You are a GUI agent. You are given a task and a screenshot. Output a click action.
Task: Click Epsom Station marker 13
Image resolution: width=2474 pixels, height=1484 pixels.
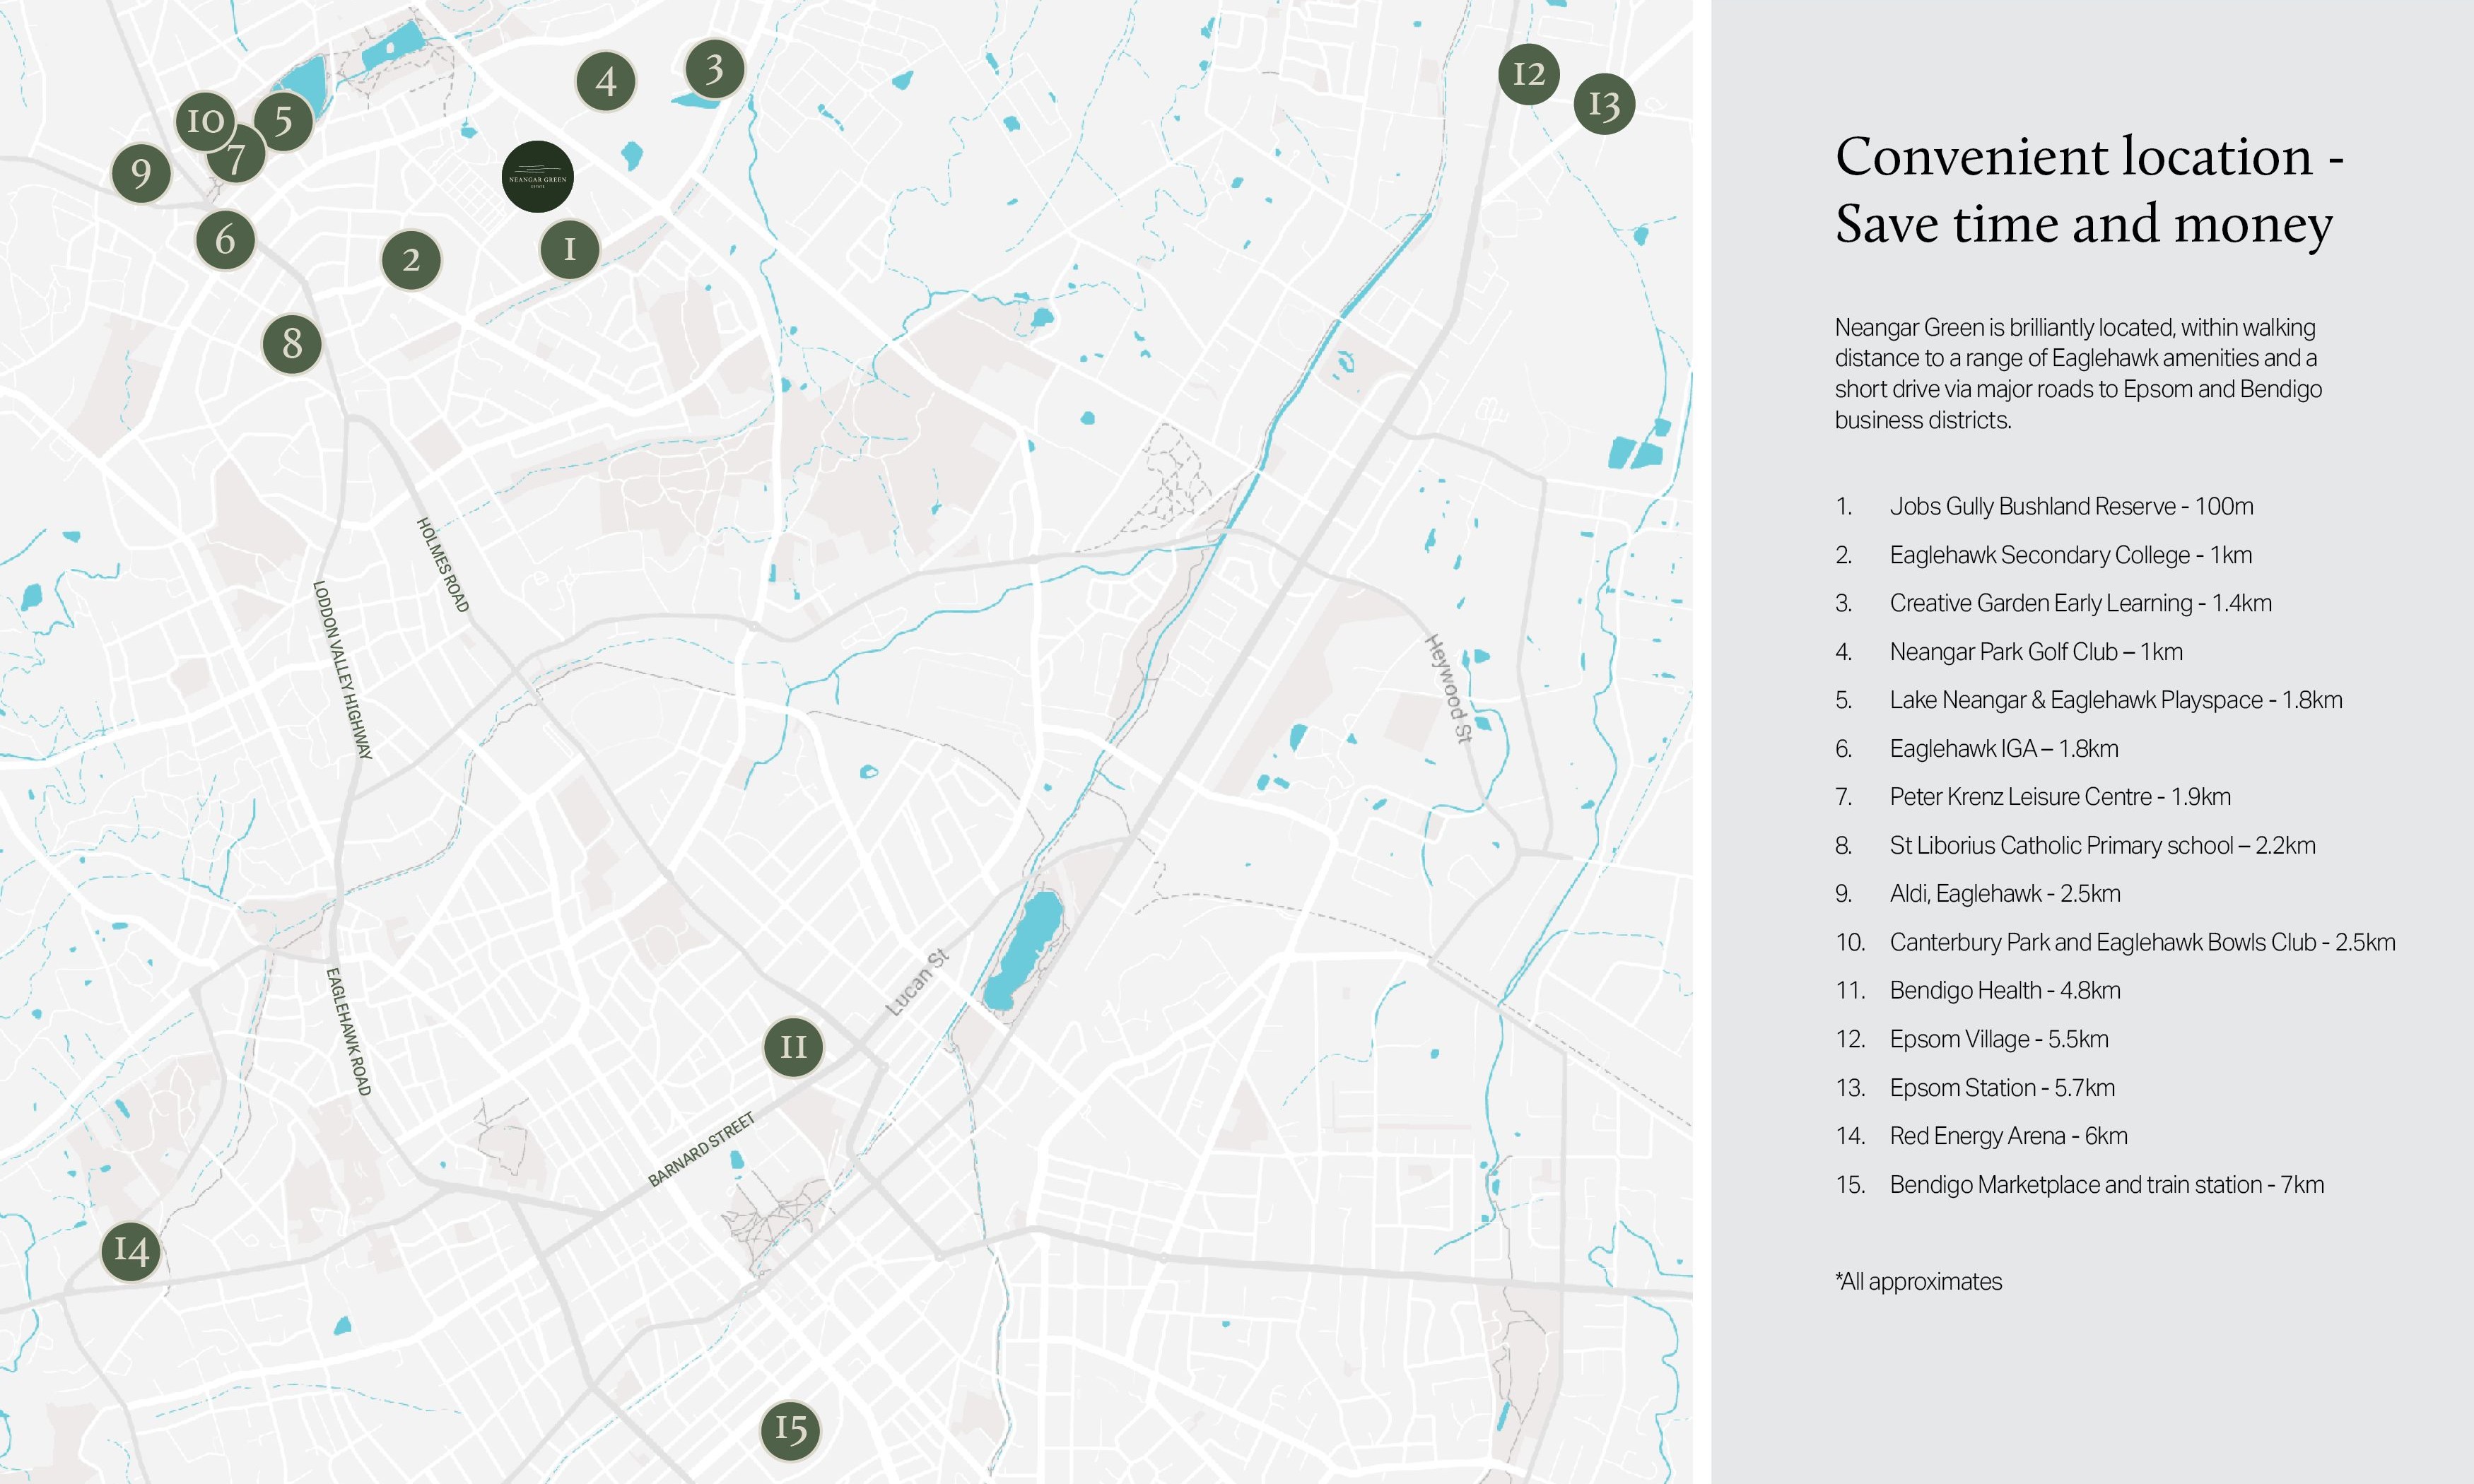pyautogui.click(x=1604, y=104)
